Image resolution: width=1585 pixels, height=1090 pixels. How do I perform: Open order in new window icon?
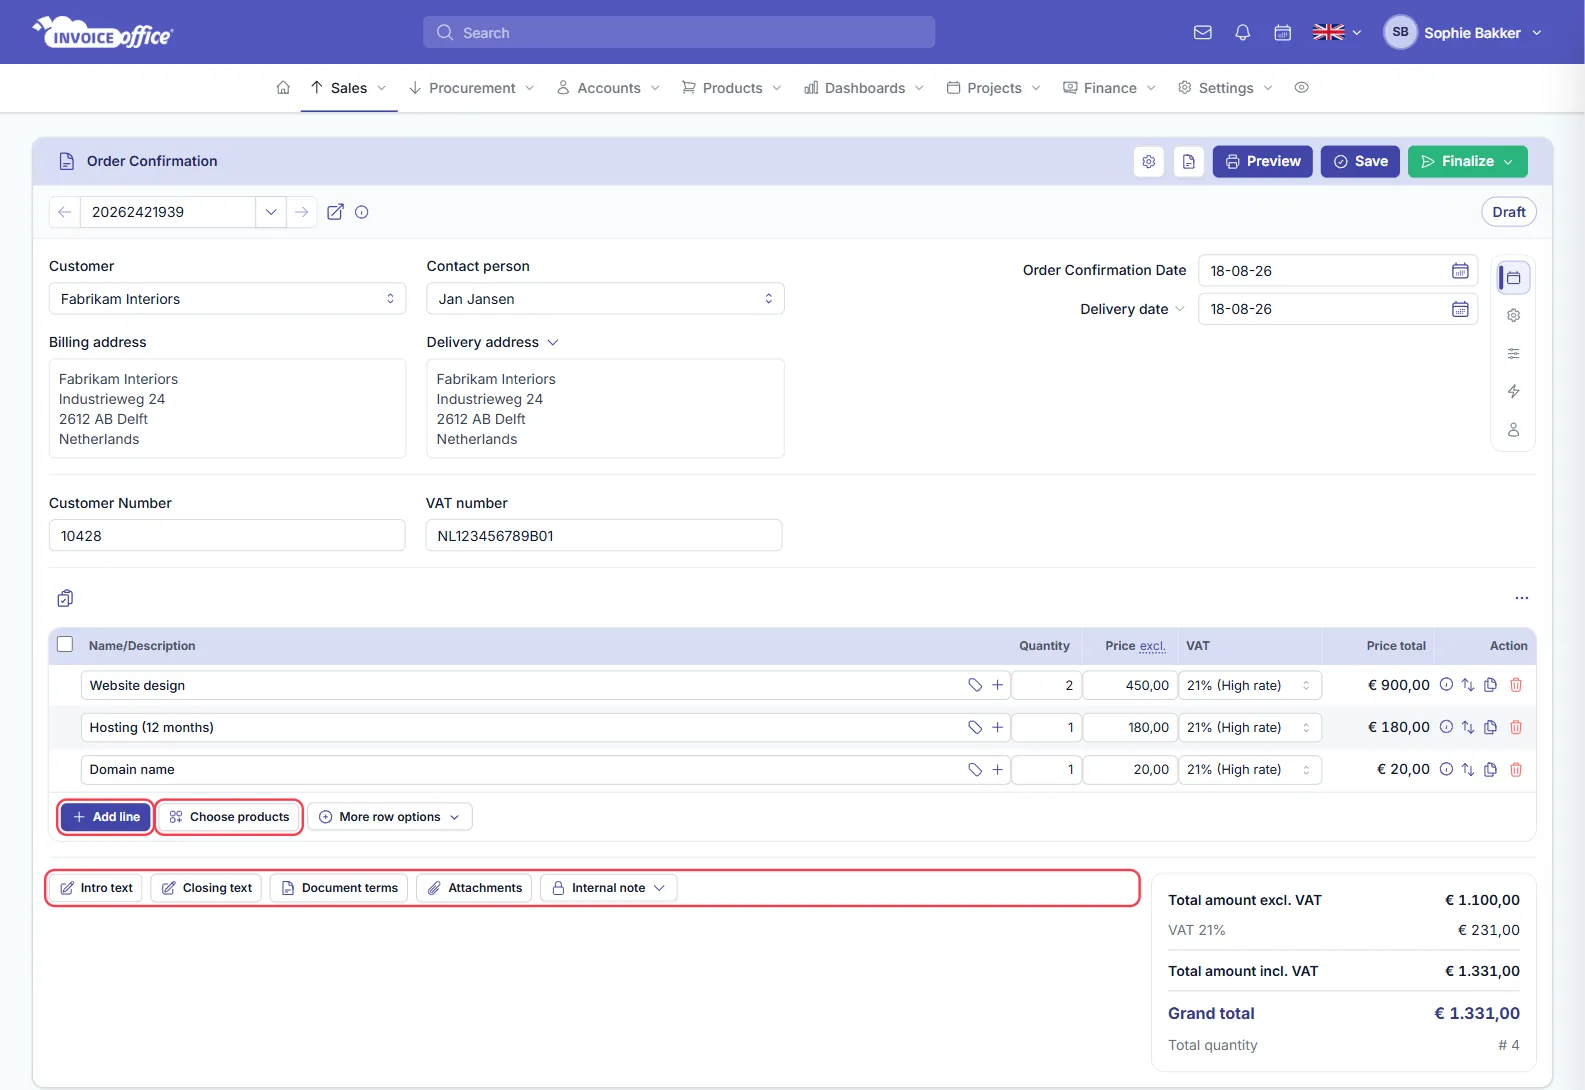pyautogui.click(x=336, y=212)
